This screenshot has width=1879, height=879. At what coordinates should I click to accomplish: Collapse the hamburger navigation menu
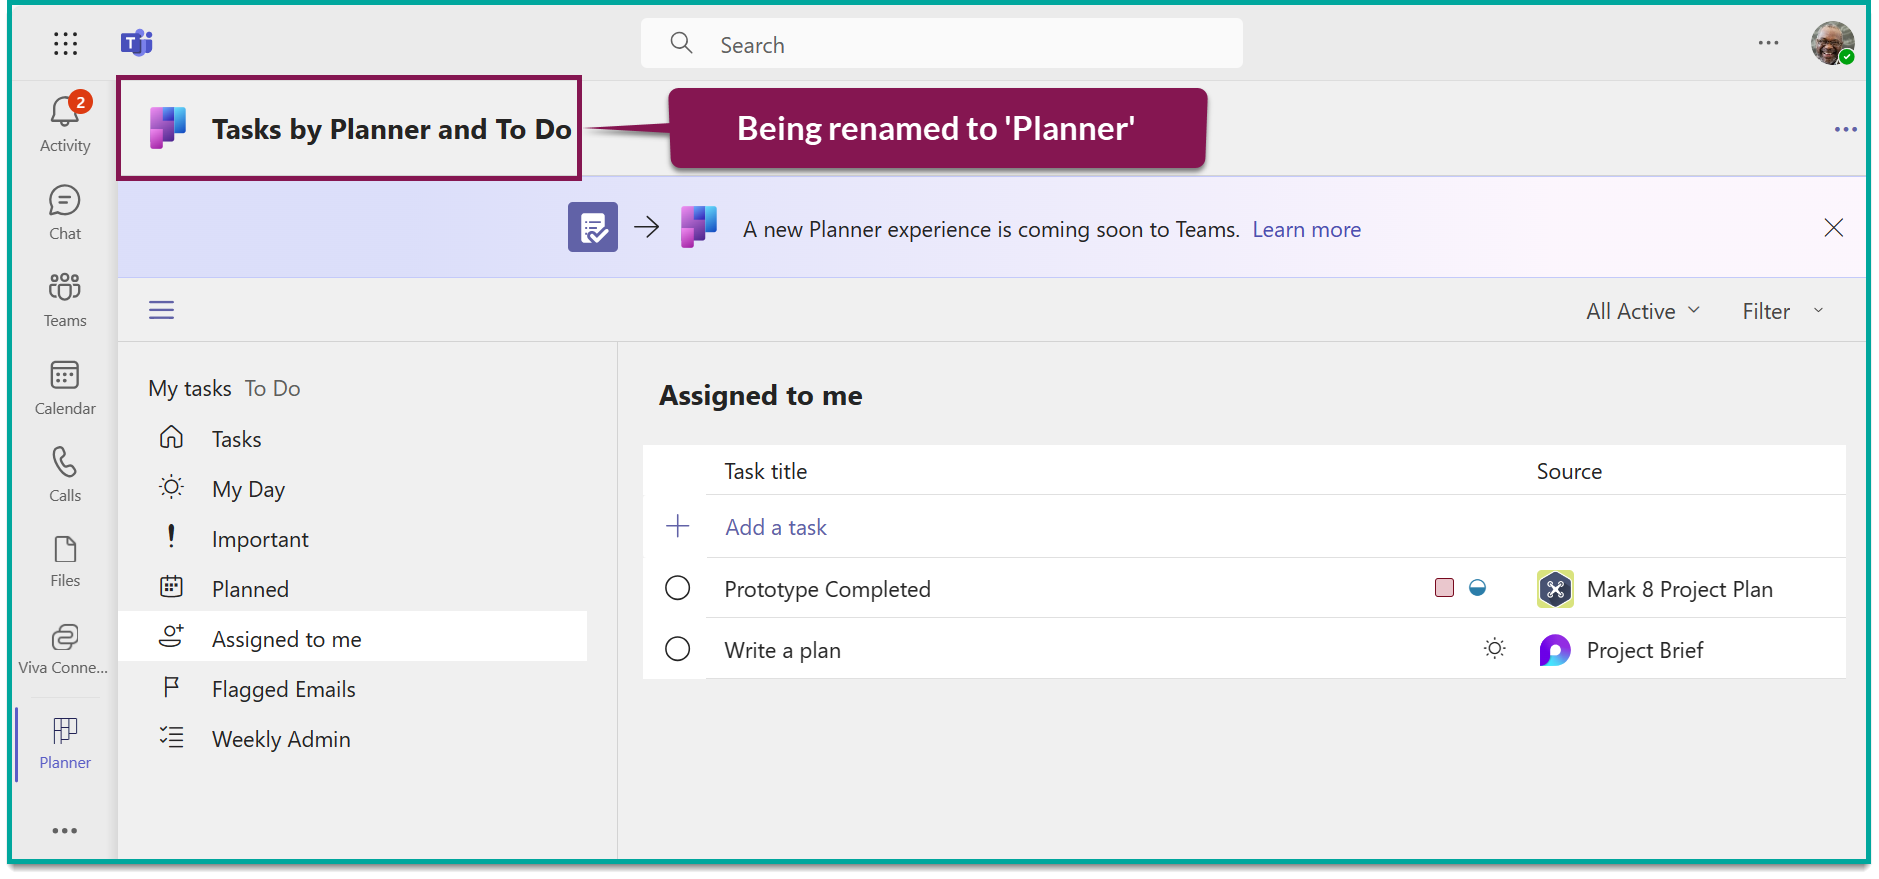[x=162, y=310]
